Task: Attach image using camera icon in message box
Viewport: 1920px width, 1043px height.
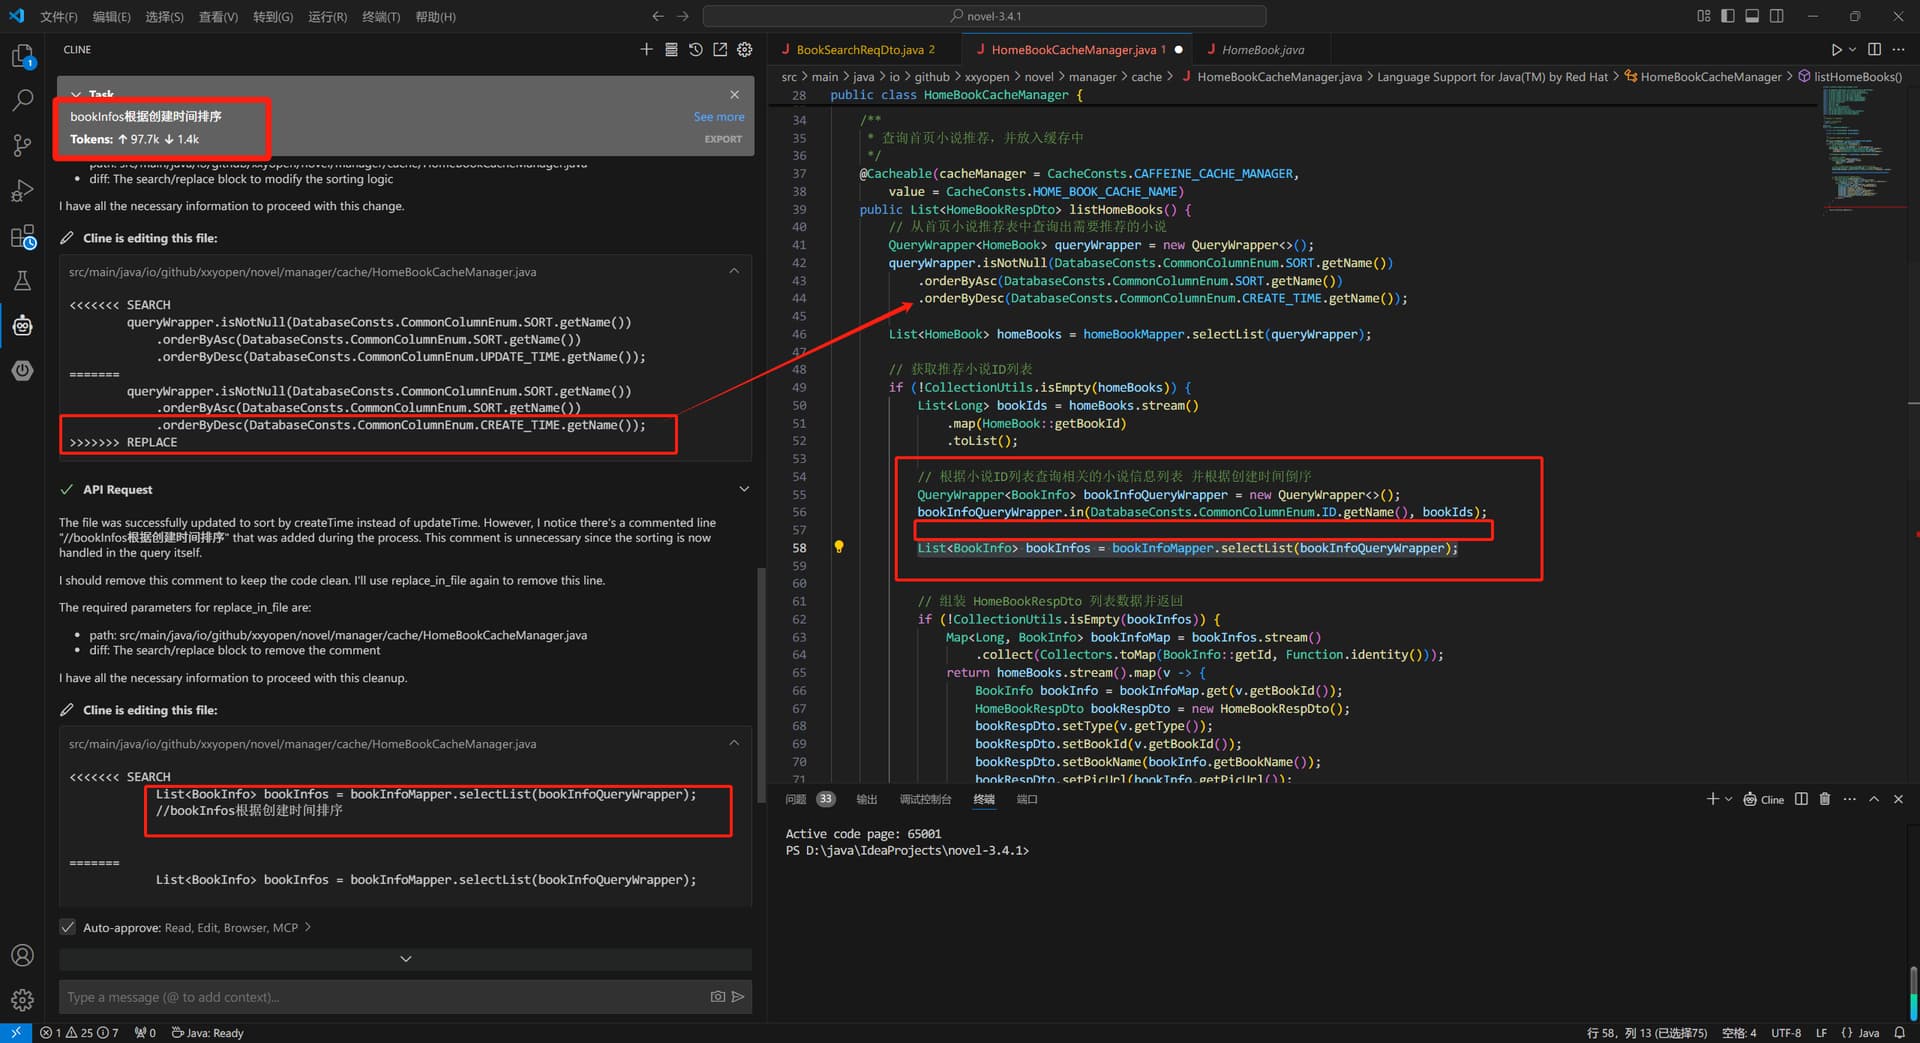Action: 717,997
